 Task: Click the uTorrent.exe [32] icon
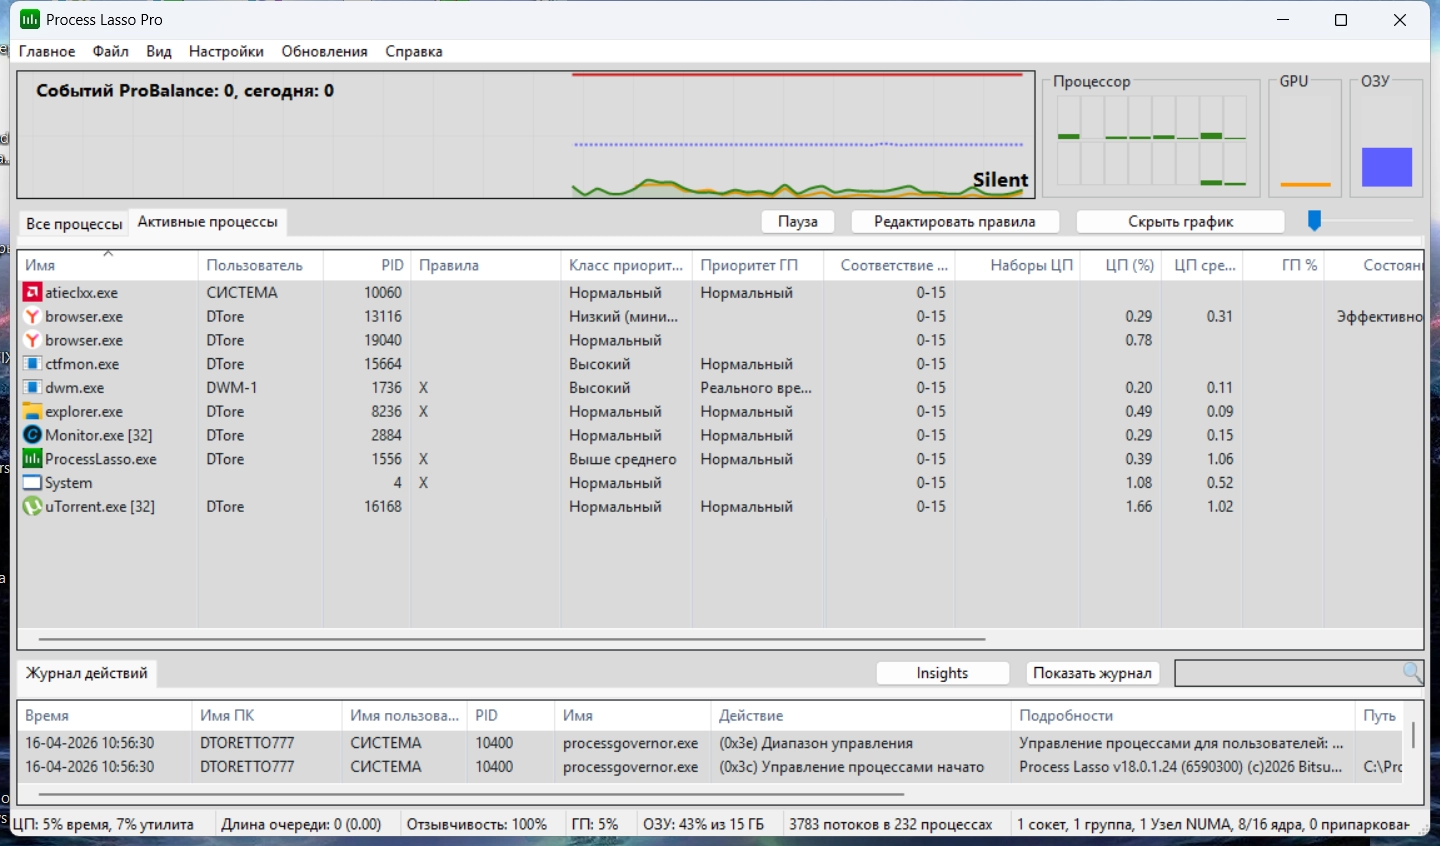click(x=32, y=507)
